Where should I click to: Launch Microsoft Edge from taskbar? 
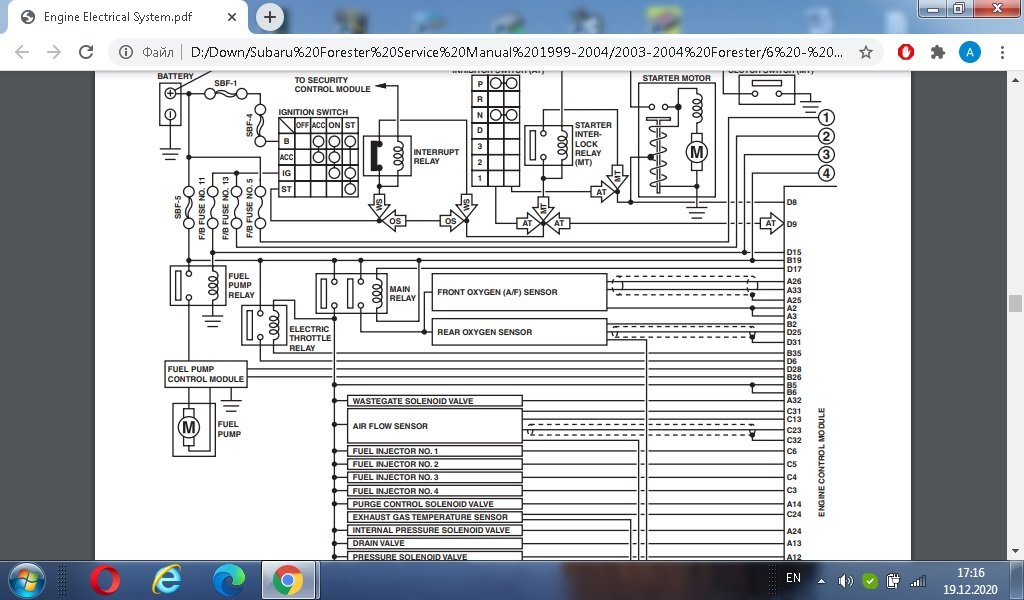tap(228, 579)
